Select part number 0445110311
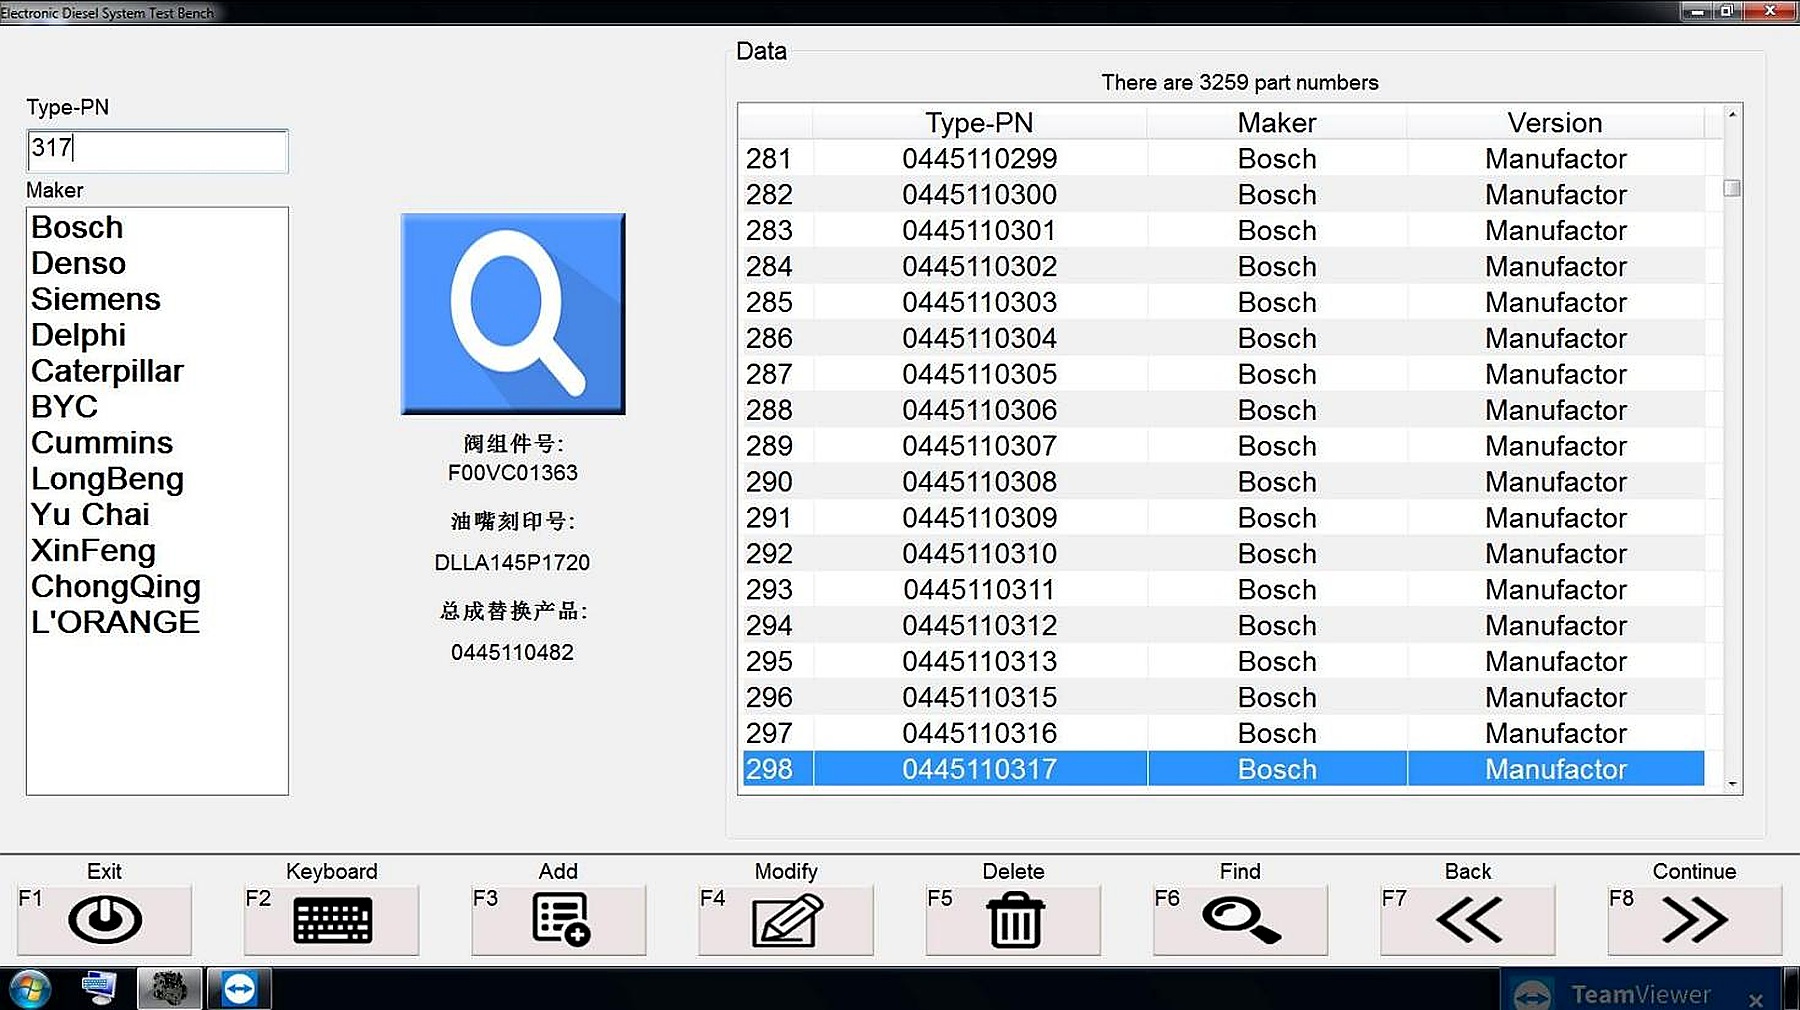The width and height of the screenshot is (1800, 1010). pyautogui.click(x=979, y=590)
